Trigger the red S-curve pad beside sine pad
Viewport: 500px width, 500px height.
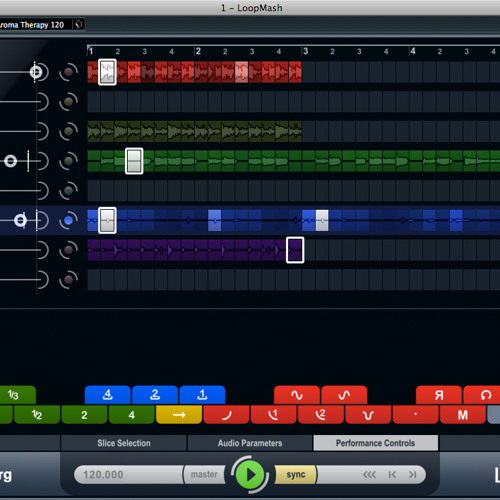coord(344,395)
